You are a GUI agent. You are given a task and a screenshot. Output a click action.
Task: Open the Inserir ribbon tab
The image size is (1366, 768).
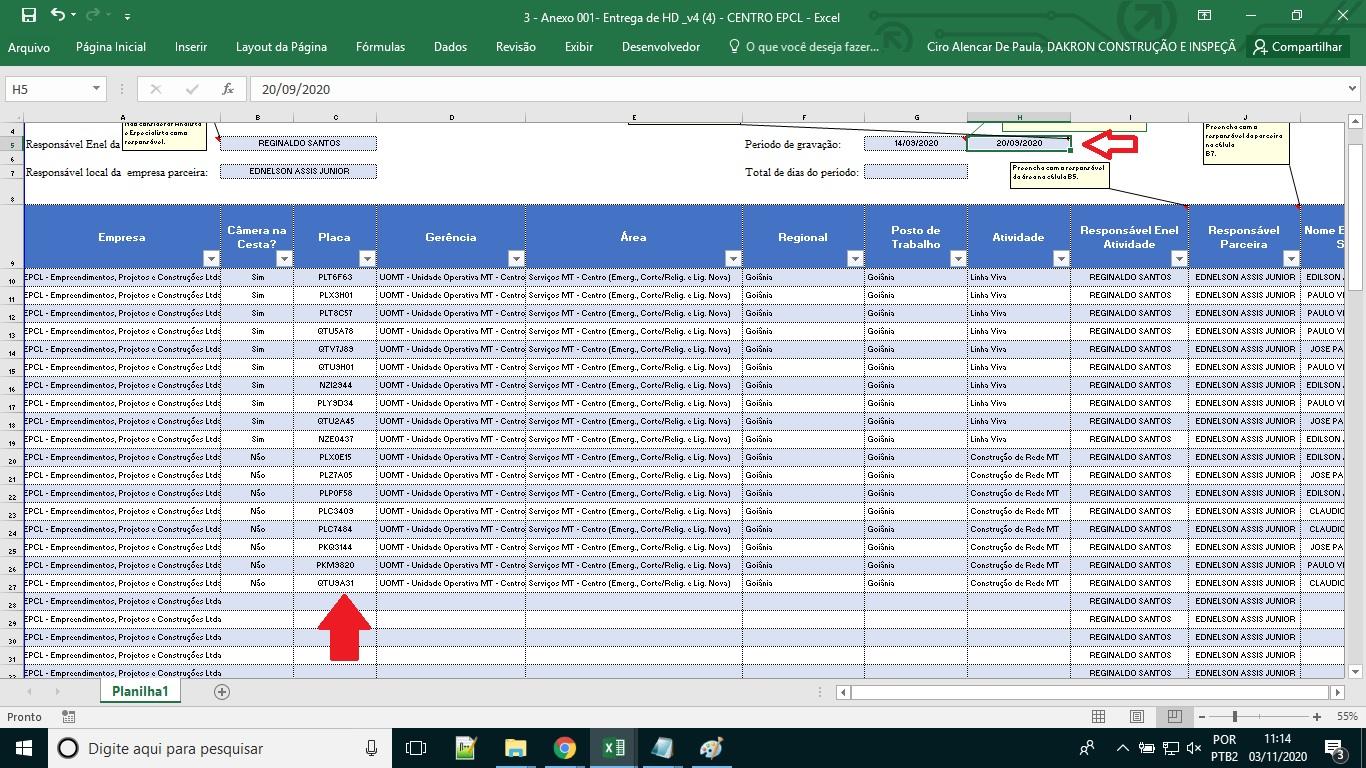[191, 47]
